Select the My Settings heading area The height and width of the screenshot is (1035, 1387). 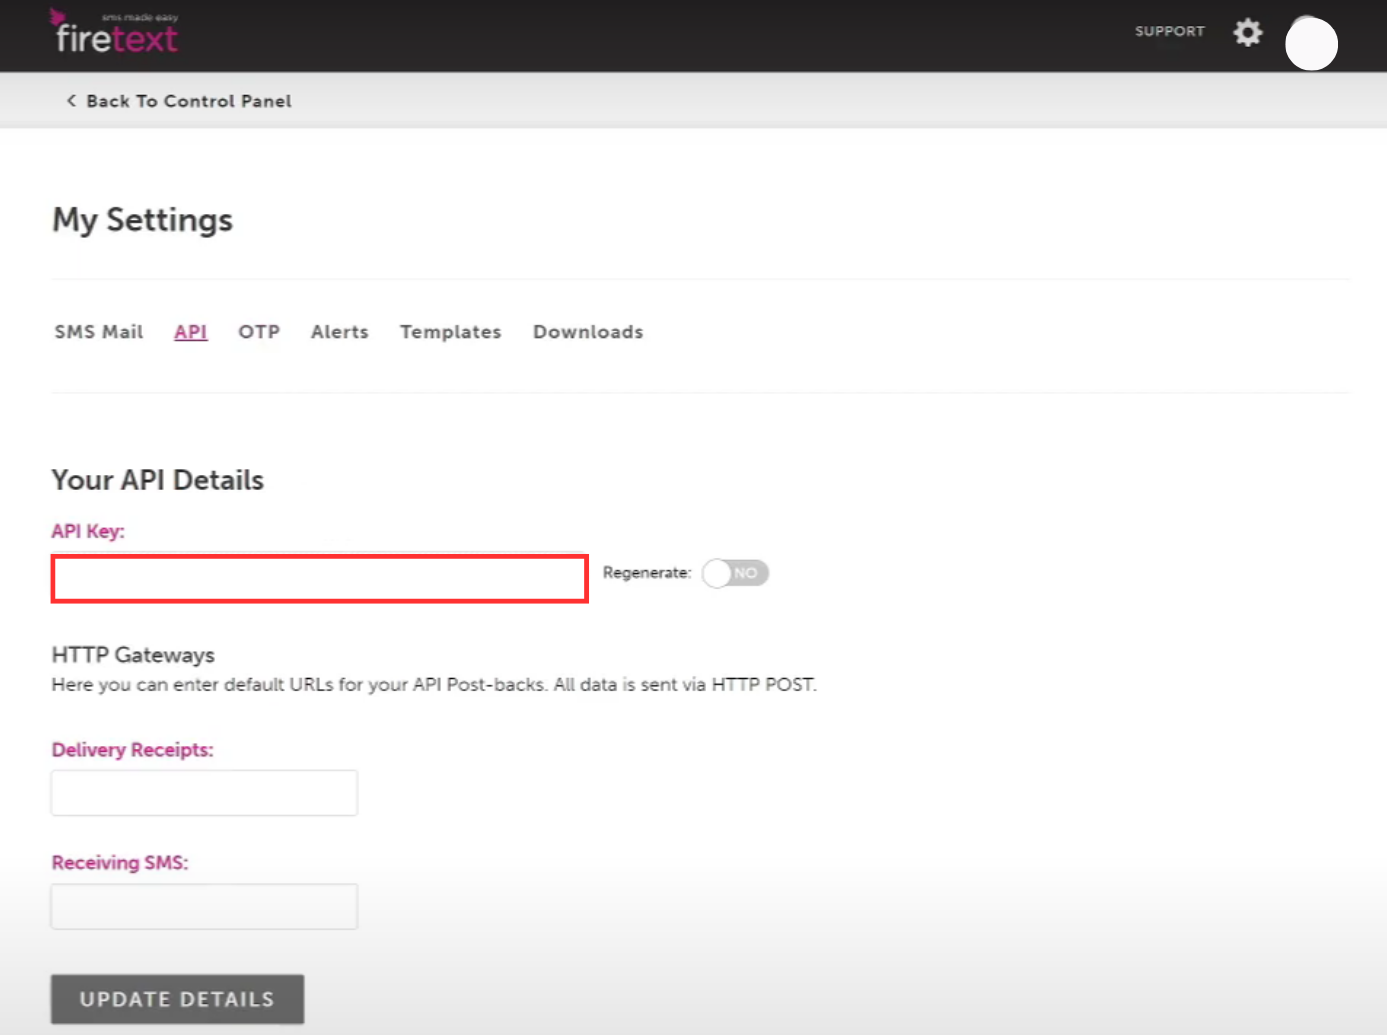tap(141, 220)
